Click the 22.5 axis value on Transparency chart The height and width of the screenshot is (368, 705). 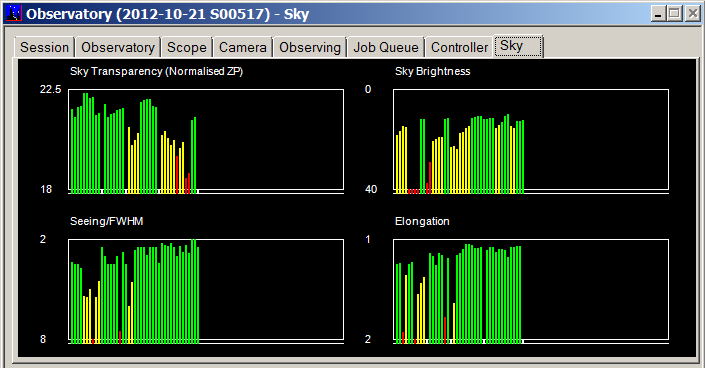coord(50,89)
